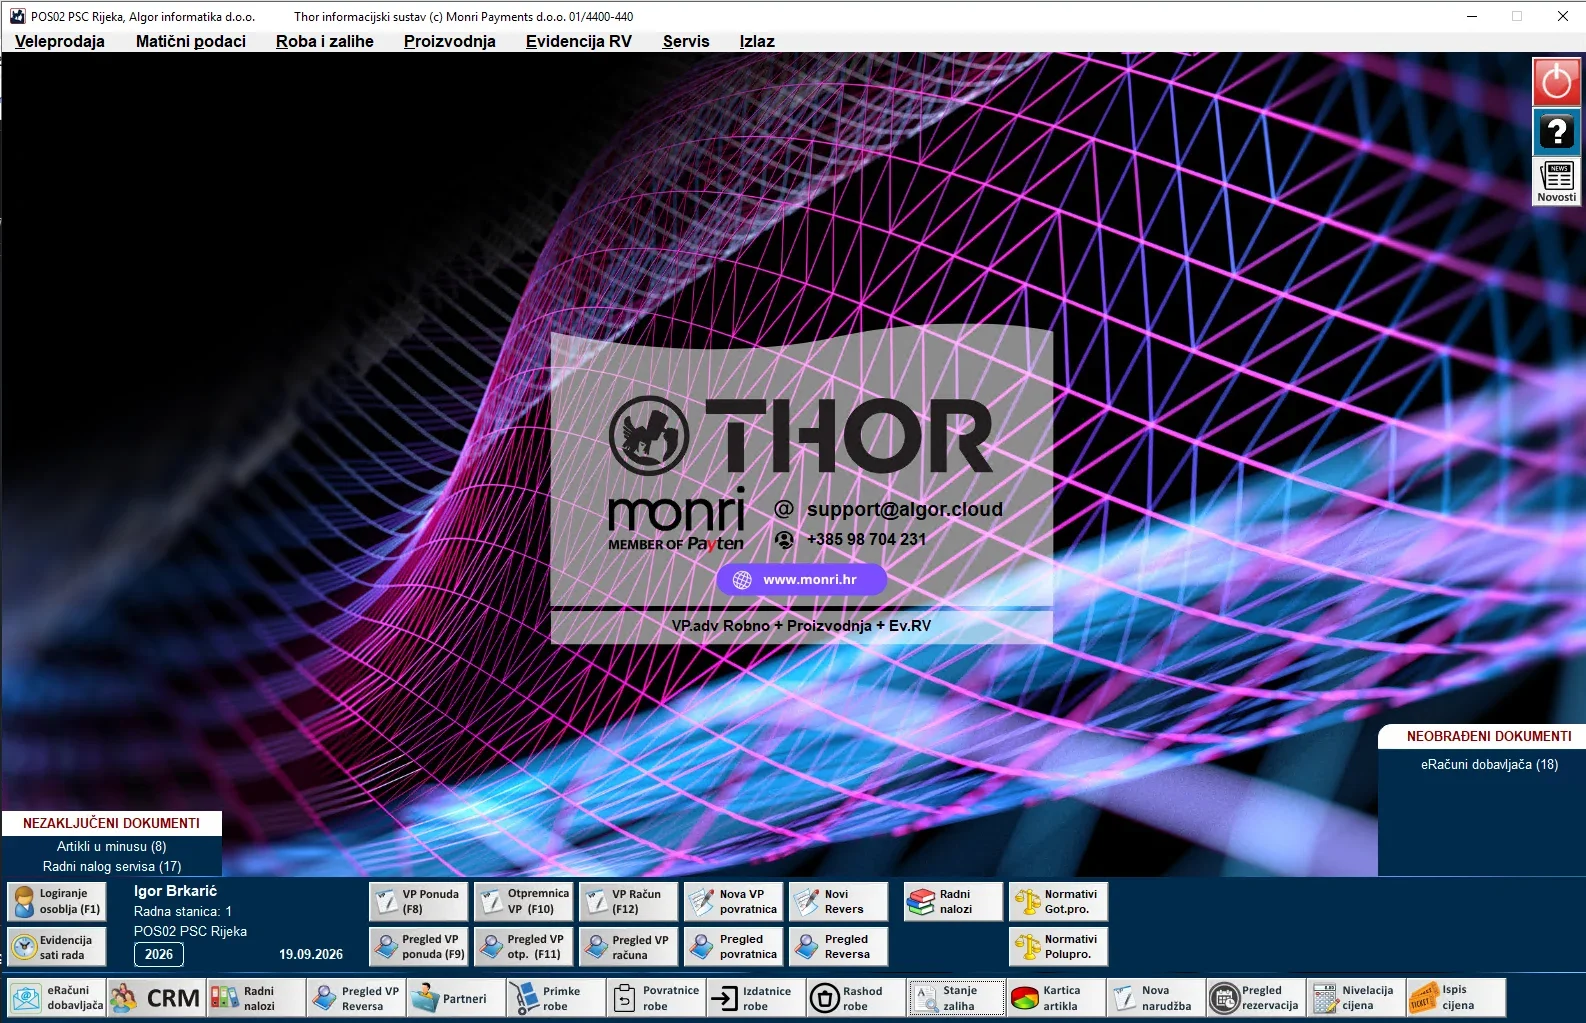Open the Izlaz menu
The image size is (1586, 1023).
point(757,41)
